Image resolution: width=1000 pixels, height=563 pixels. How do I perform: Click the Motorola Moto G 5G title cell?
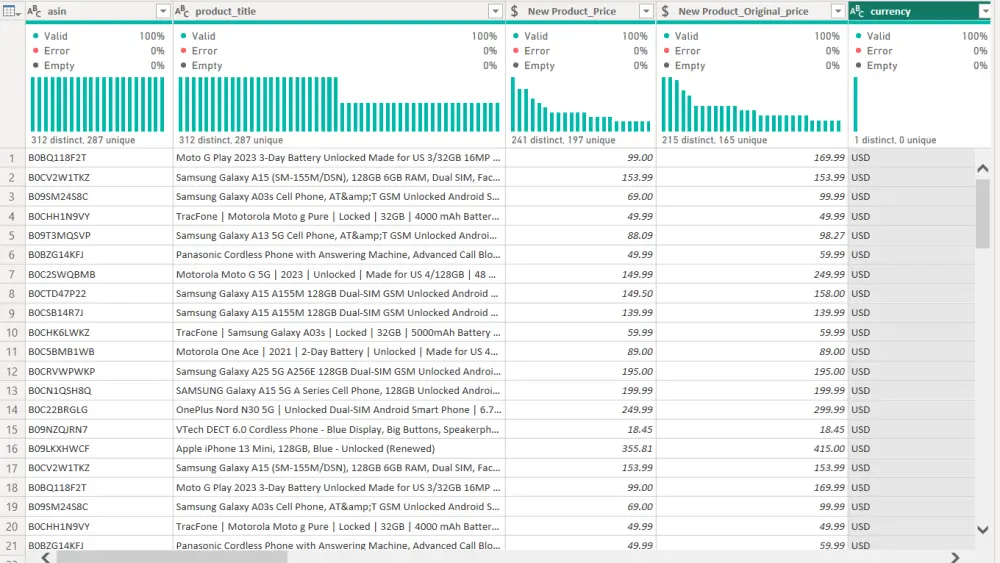pyautogui.click(x=339, y=274)
